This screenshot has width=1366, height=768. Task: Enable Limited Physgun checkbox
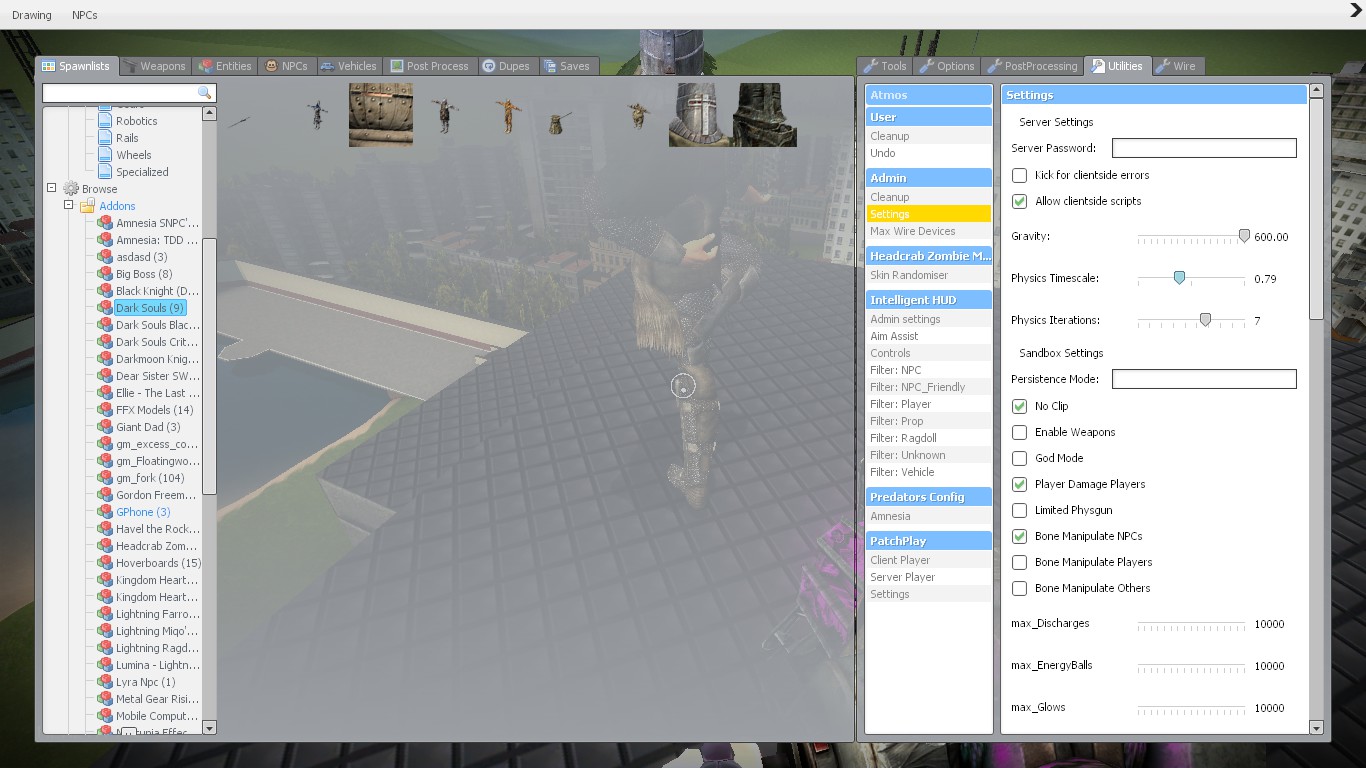[x=1019, y=510]
